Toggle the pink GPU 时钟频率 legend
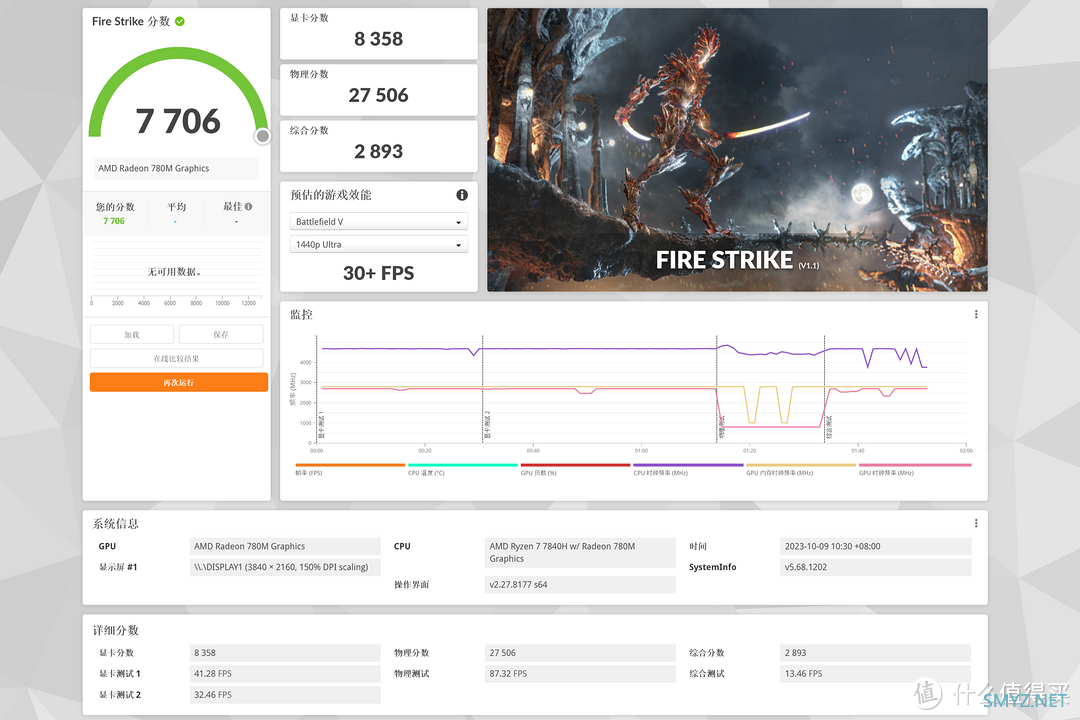 coord(915,469)
